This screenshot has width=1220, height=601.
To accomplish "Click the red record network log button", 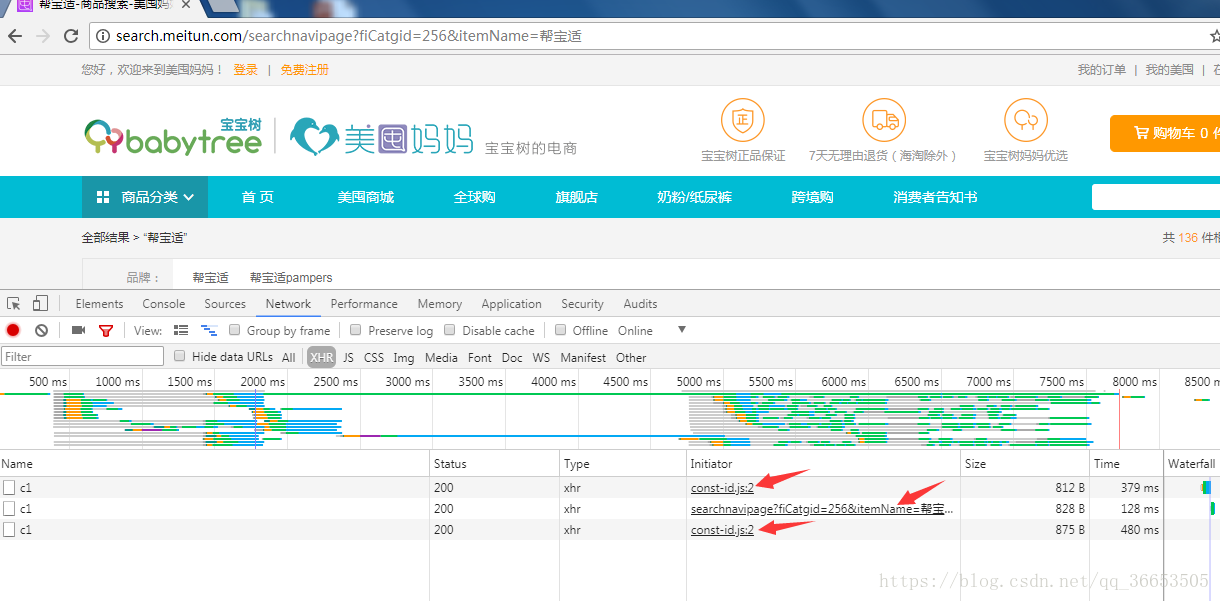I will 13,330.
